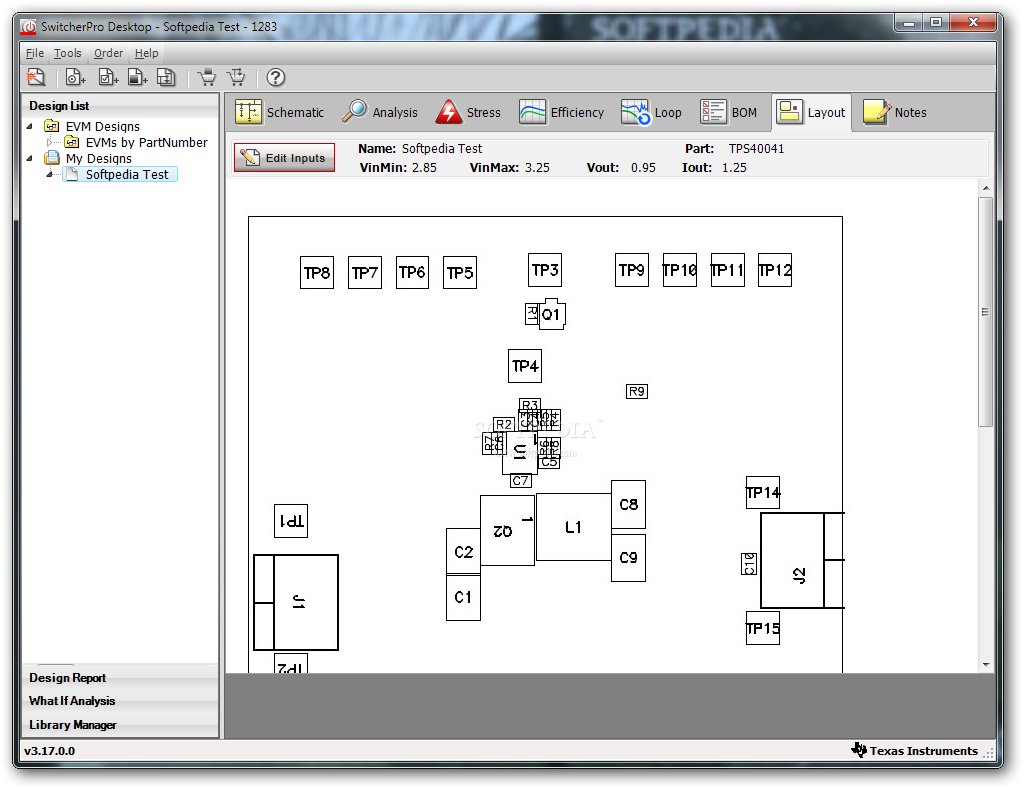
Task: Click the J1 connector footprint
Action: click(296, 602)
